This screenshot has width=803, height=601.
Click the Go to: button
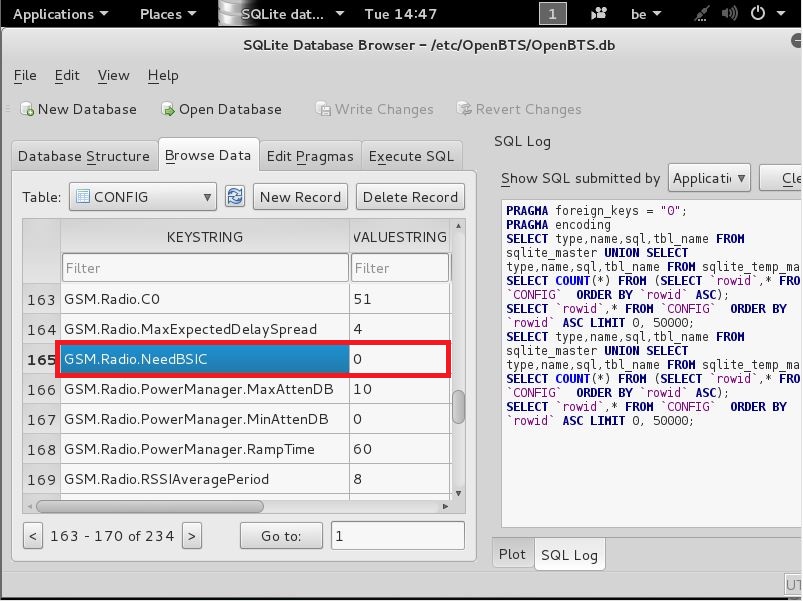[x=281, y=535]
